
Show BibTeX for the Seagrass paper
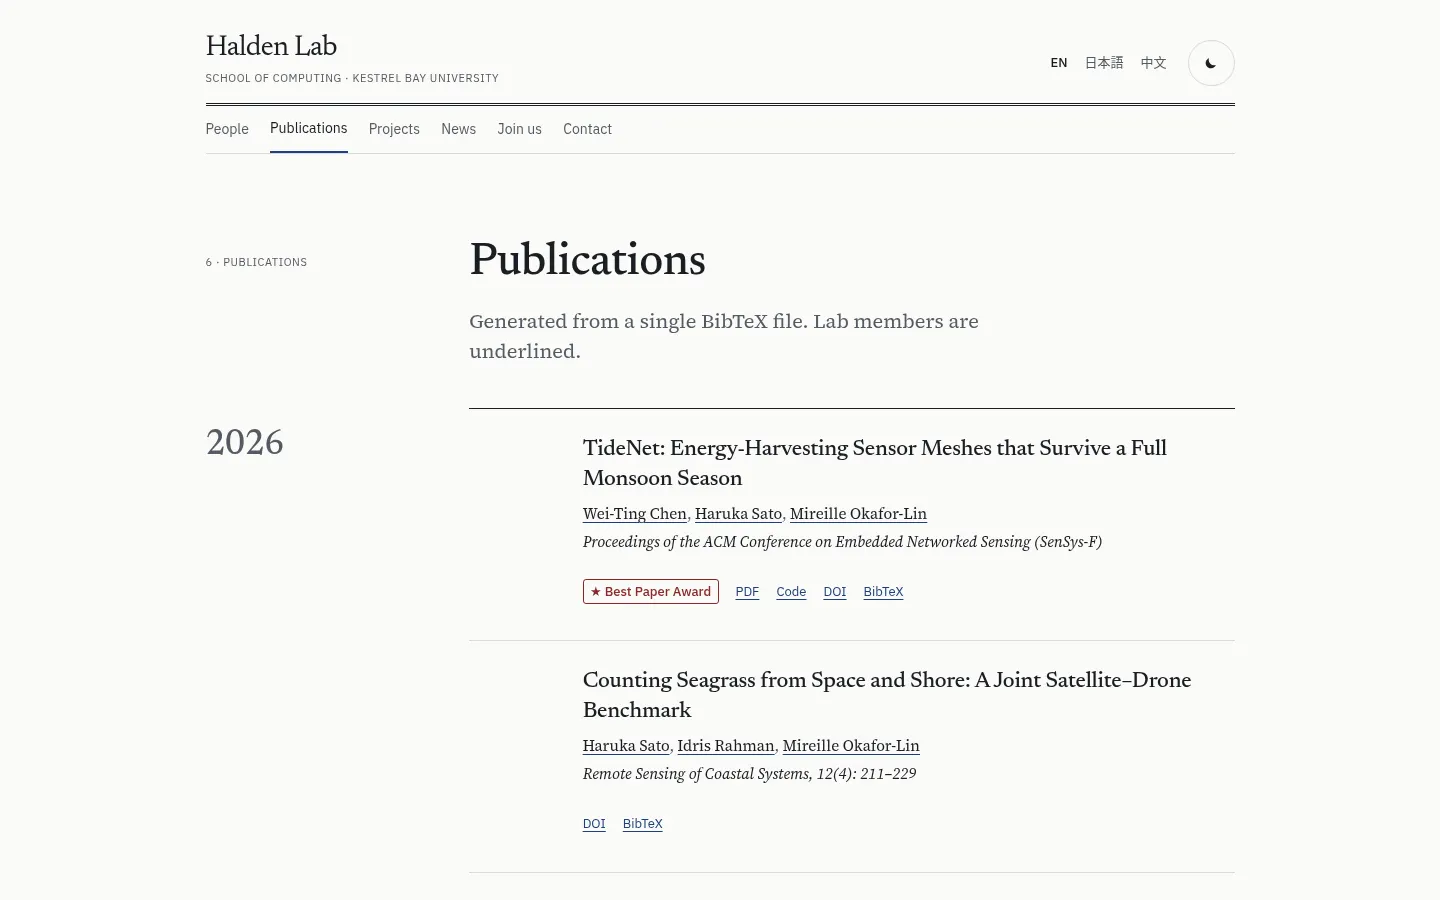643,824
